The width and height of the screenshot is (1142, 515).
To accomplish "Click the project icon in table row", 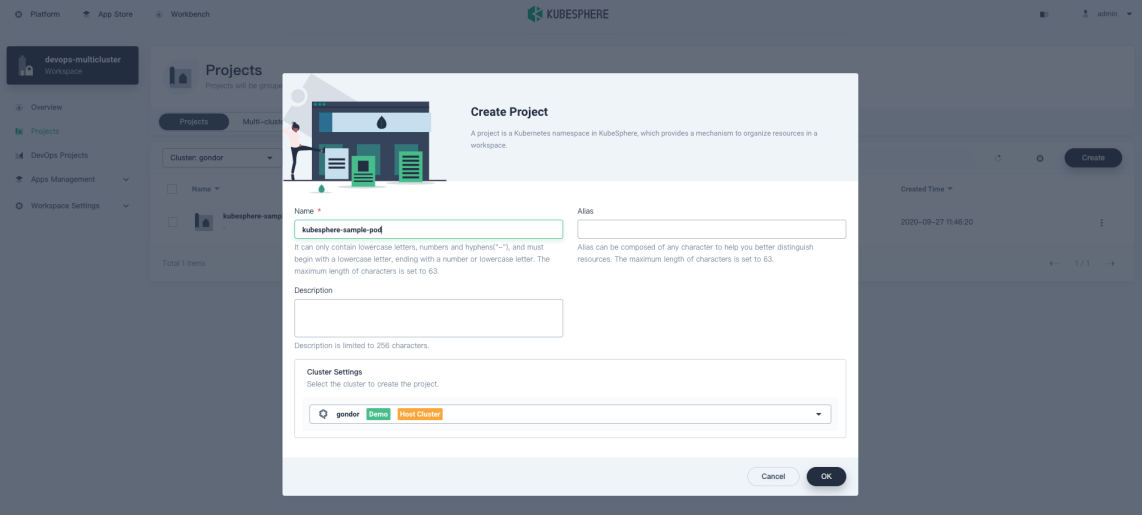I will tap(204, 222).
